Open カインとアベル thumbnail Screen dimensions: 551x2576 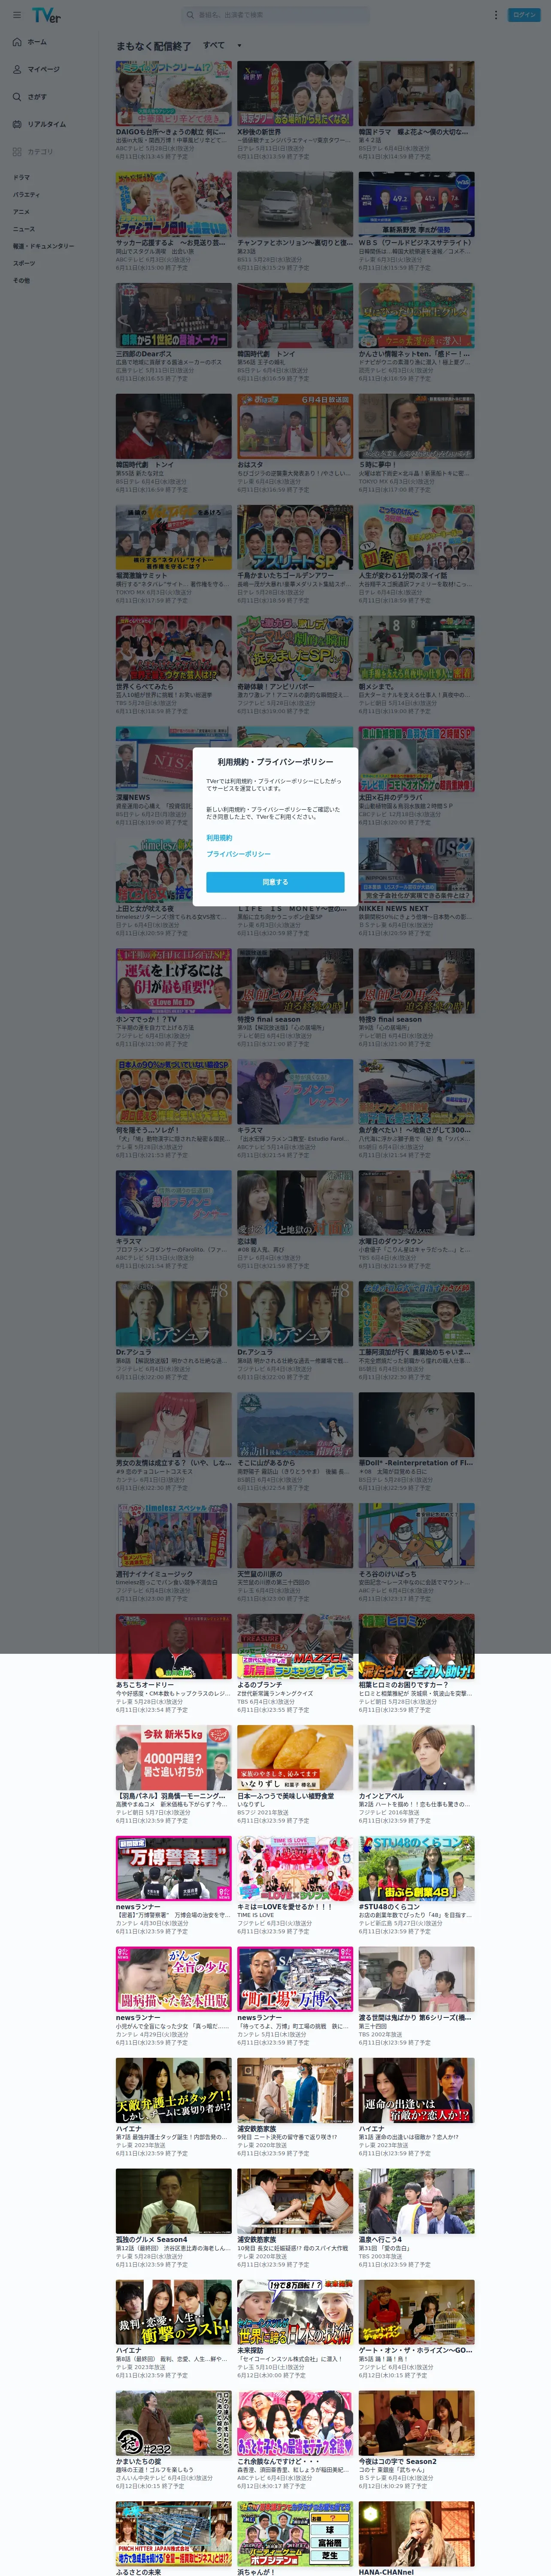tap(417, 1758)
